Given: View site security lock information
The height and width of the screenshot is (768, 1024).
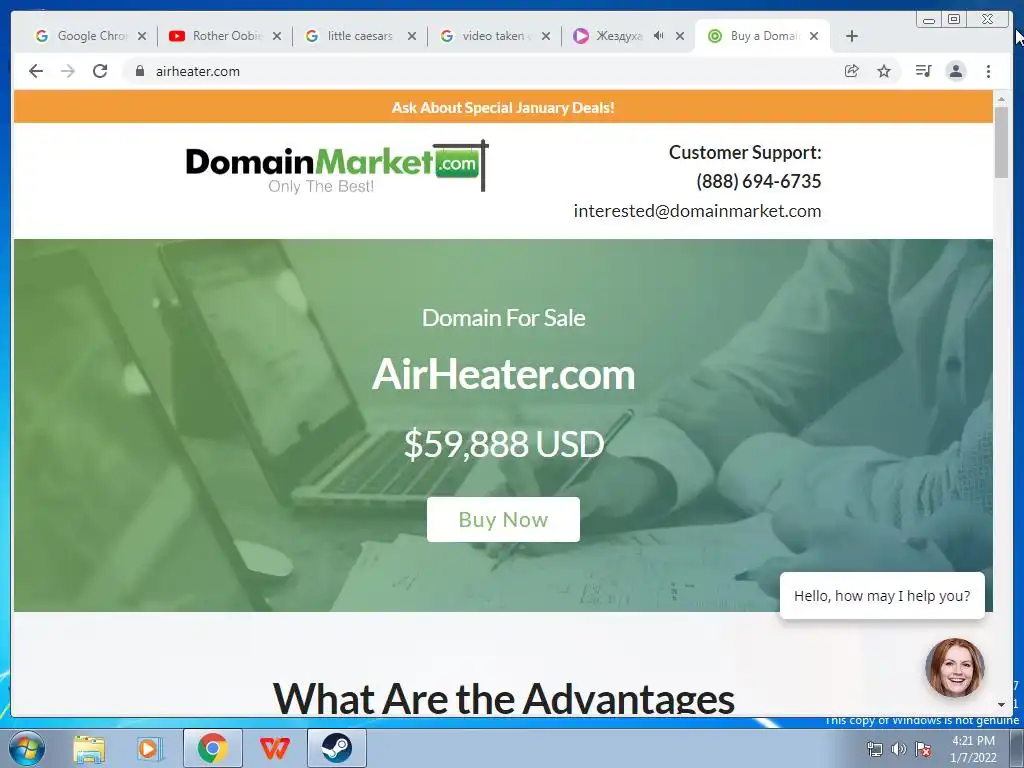Looking at the screenshot, I should (x=140, y=71).
